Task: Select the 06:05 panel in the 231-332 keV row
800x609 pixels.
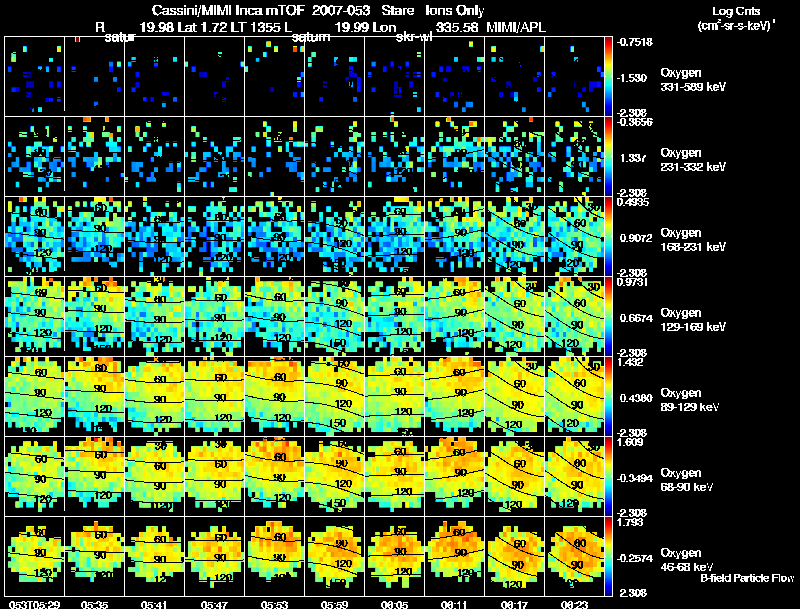Action: pos(394,157)
